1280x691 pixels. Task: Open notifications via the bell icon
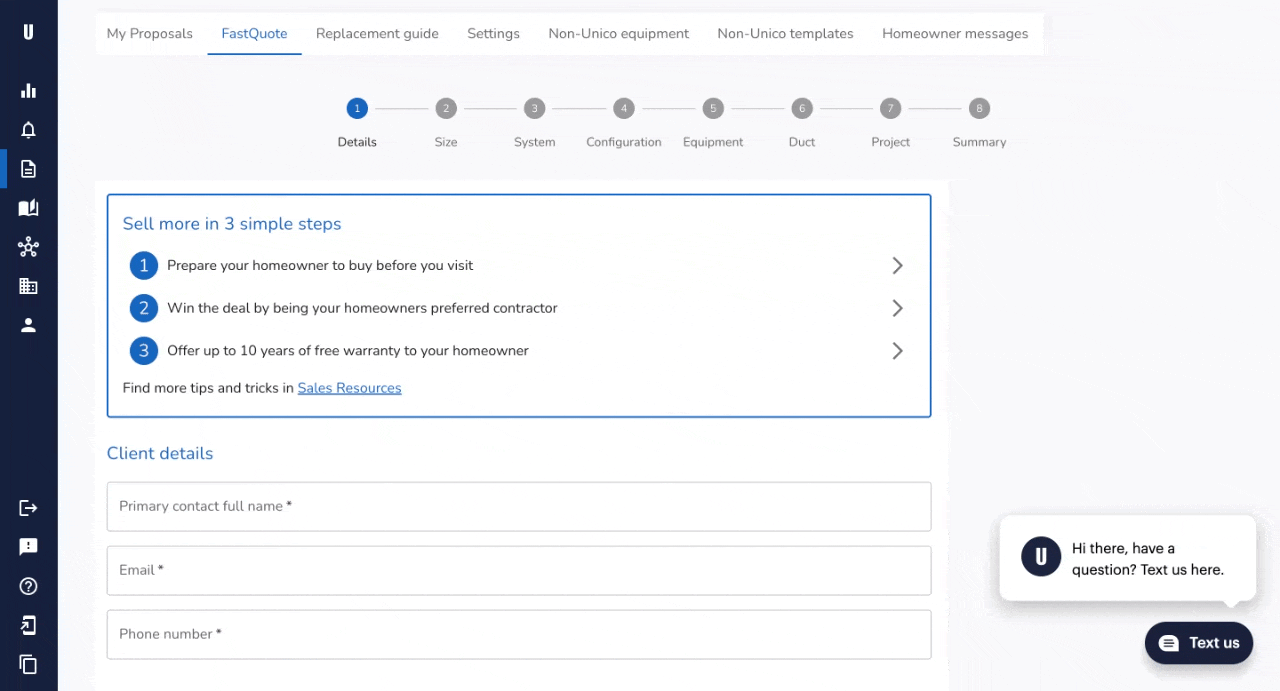tap(29, 128)
